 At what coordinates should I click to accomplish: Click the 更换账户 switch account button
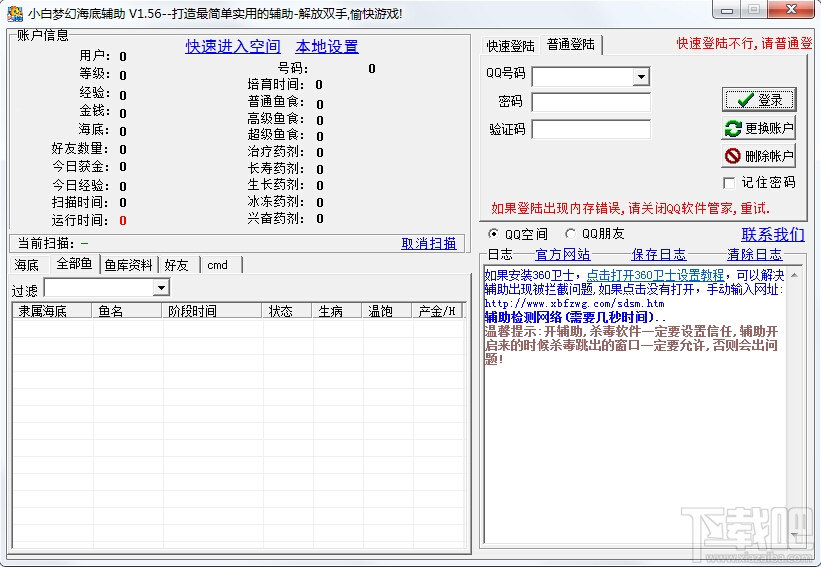tap(759, 128)
